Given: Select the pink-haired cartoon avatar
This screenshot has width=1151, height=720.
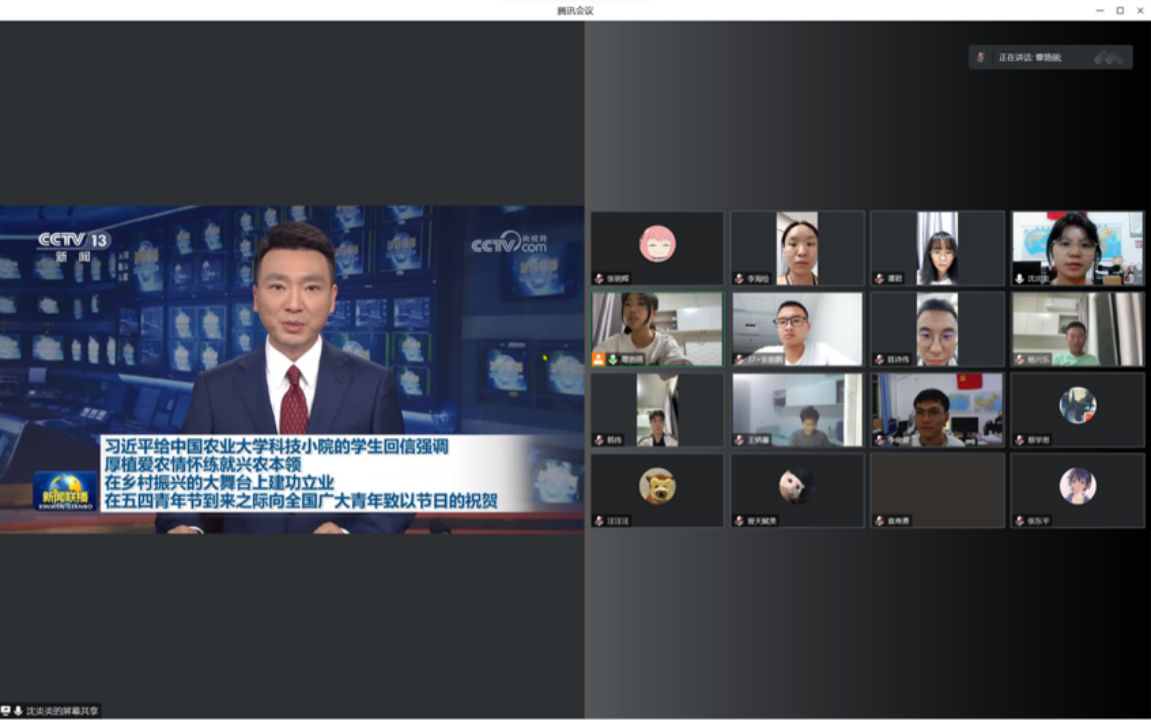Looking at the screenshot, I should (657, 243).
